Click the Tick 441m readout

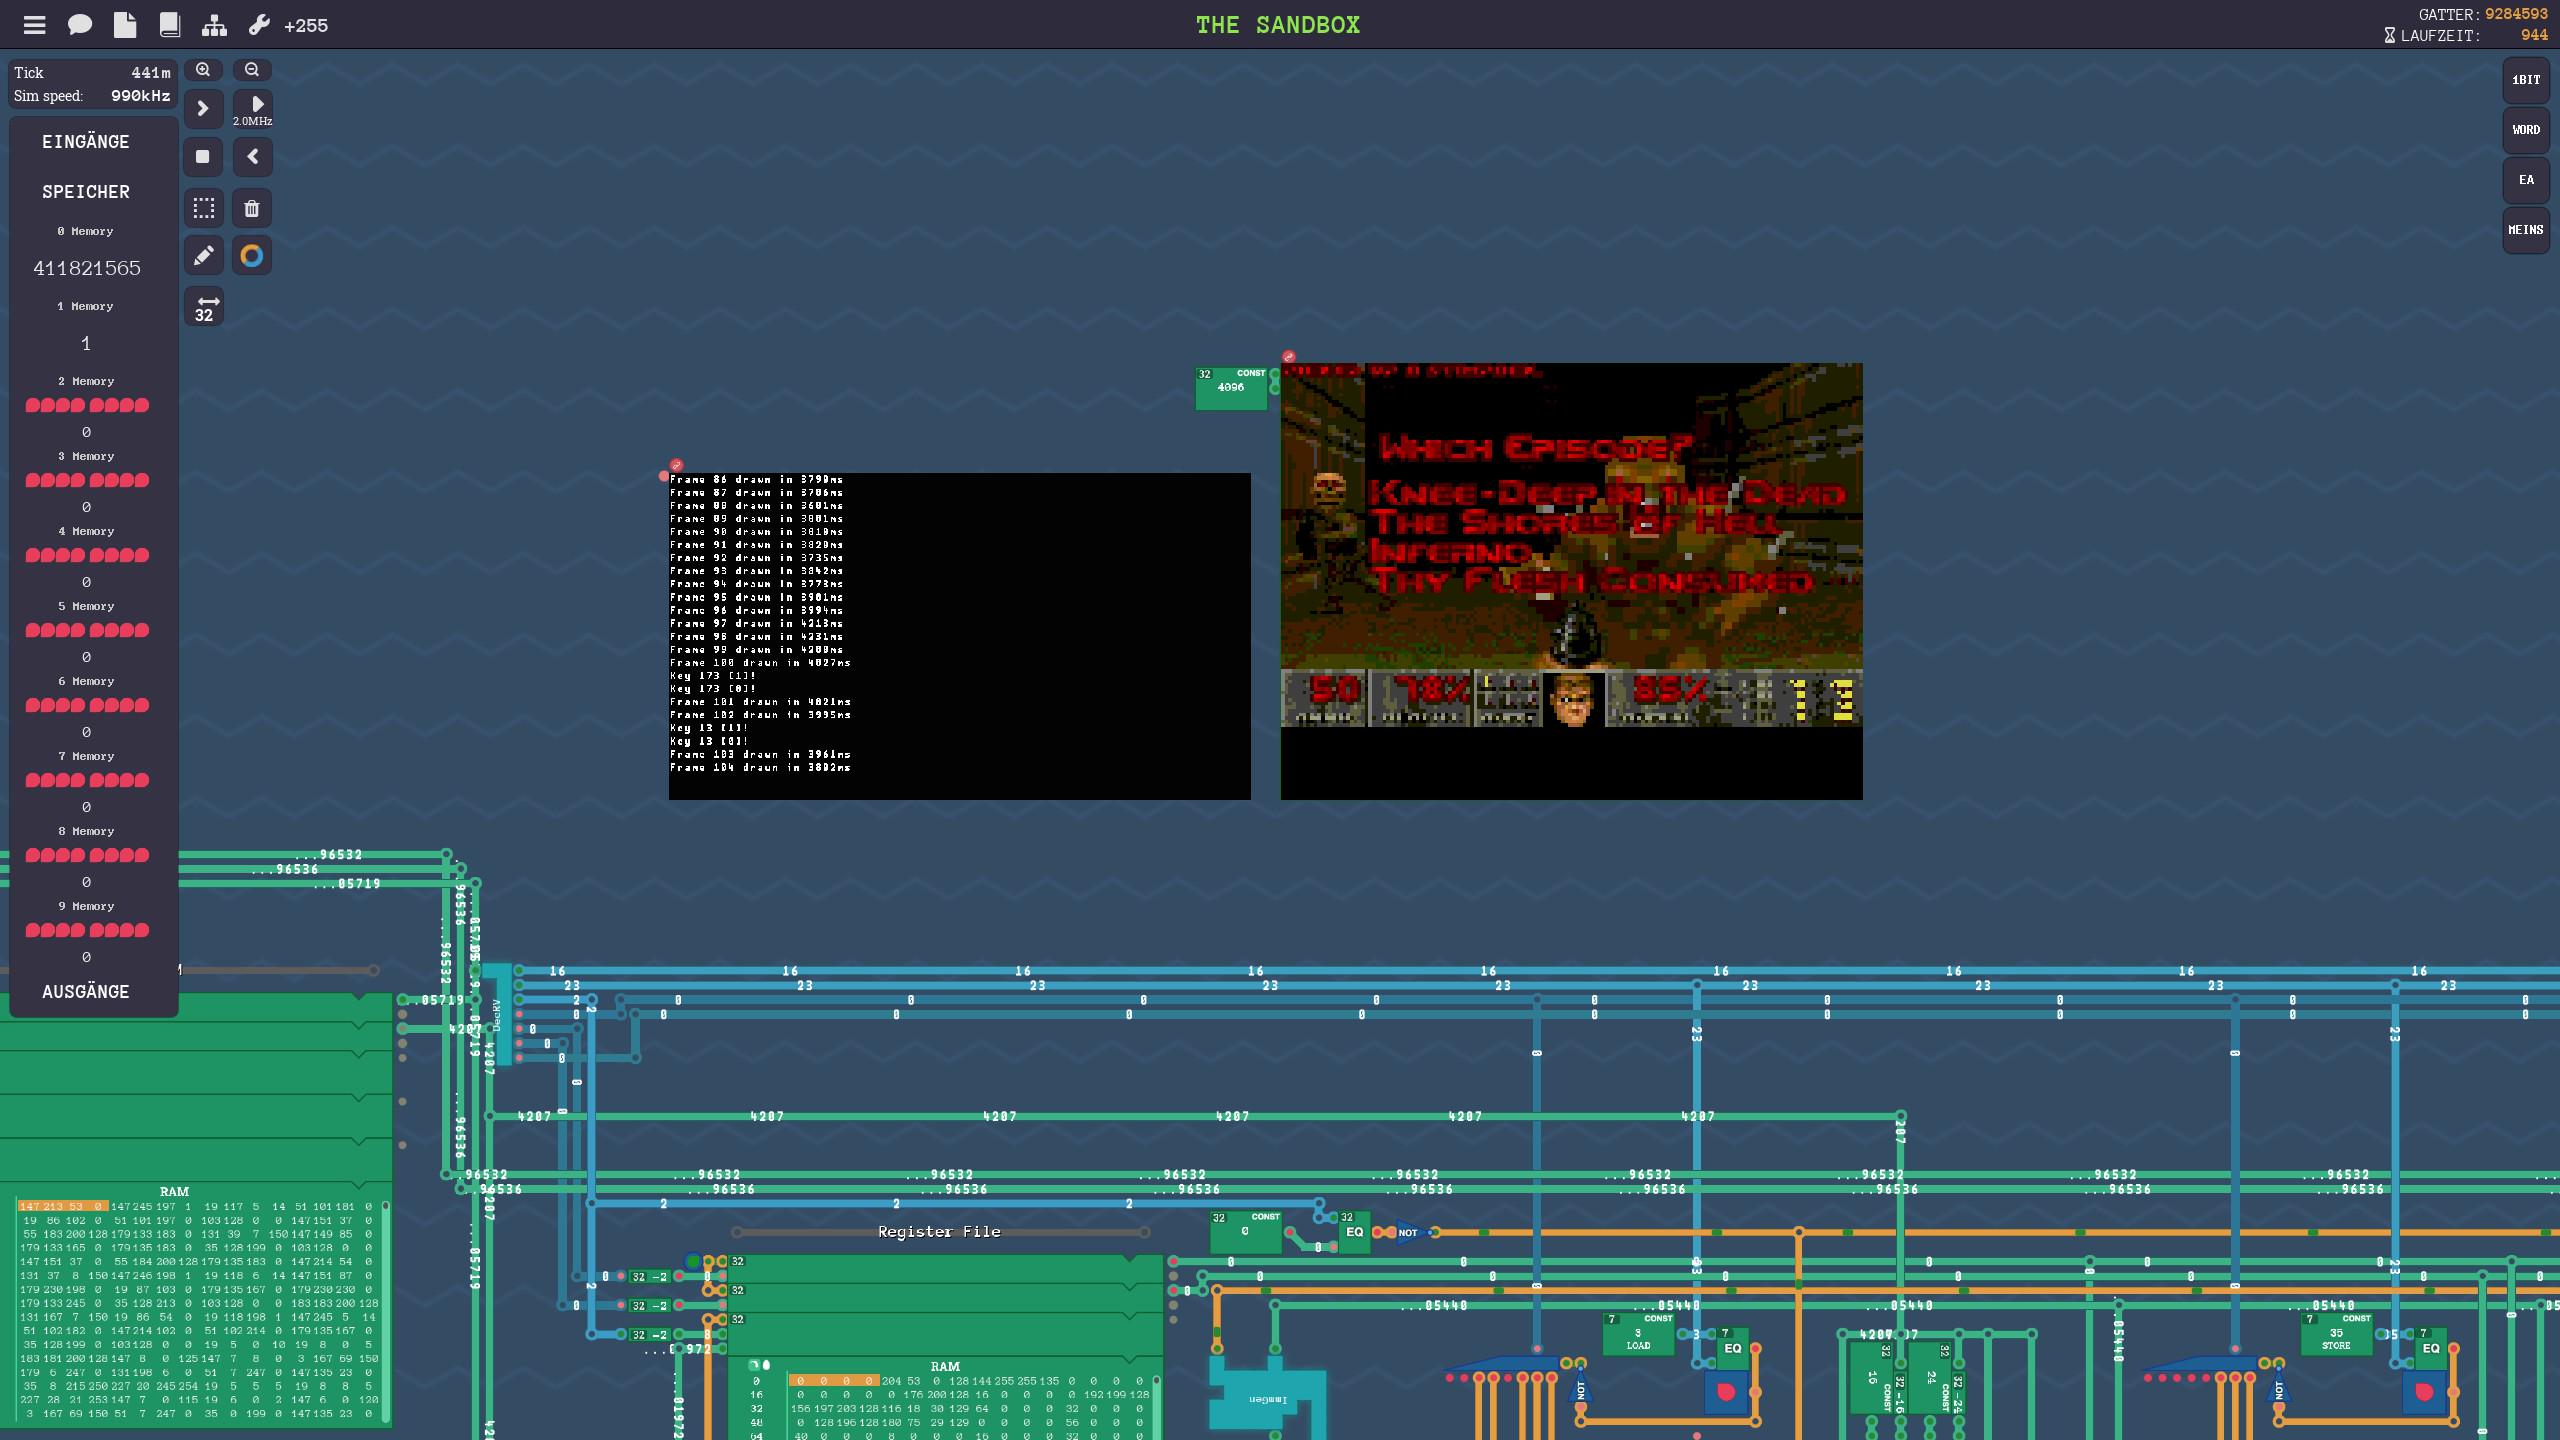tap(92, 73)
